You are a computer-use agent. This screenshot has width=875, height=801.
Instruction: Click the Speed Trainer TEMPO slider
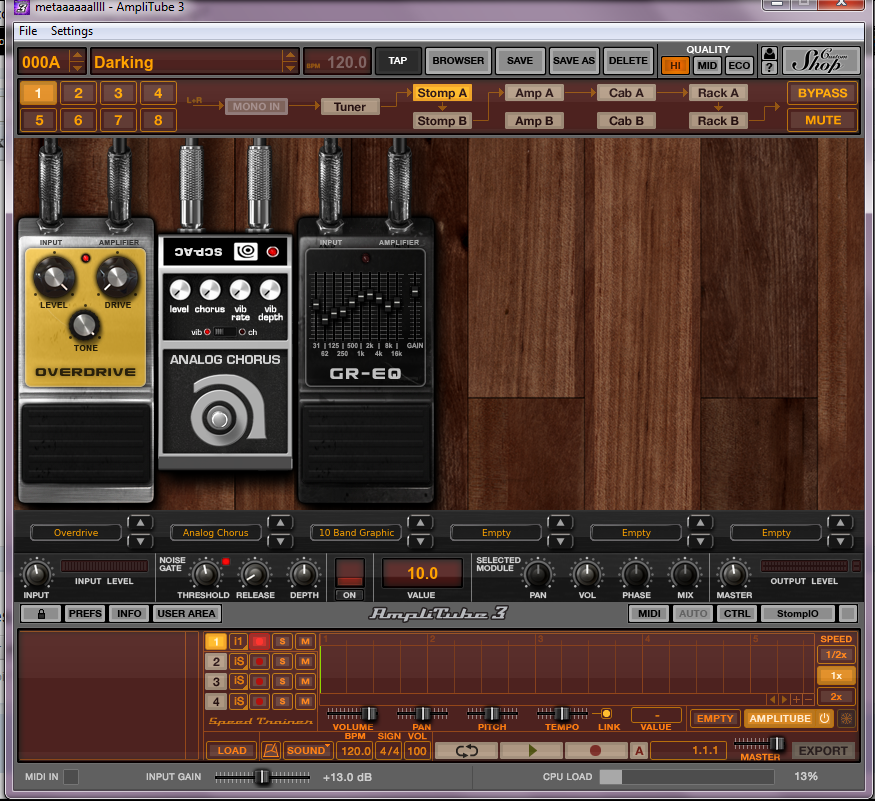coord(562,713)
